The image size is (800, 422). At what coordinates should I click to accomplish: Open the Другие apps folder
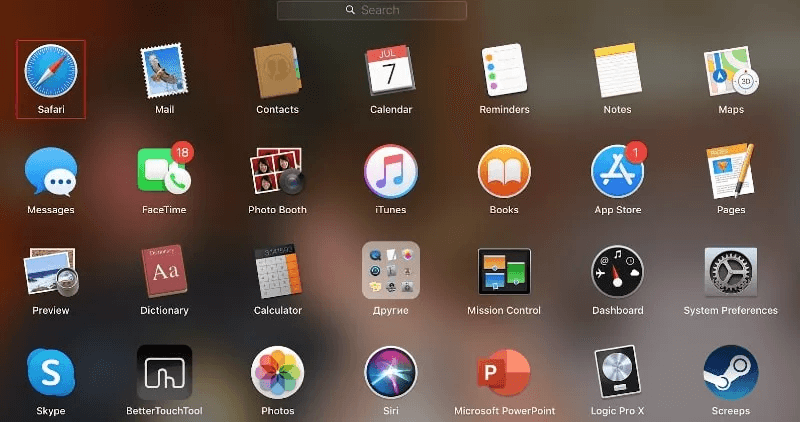click(x=391, y=270)
